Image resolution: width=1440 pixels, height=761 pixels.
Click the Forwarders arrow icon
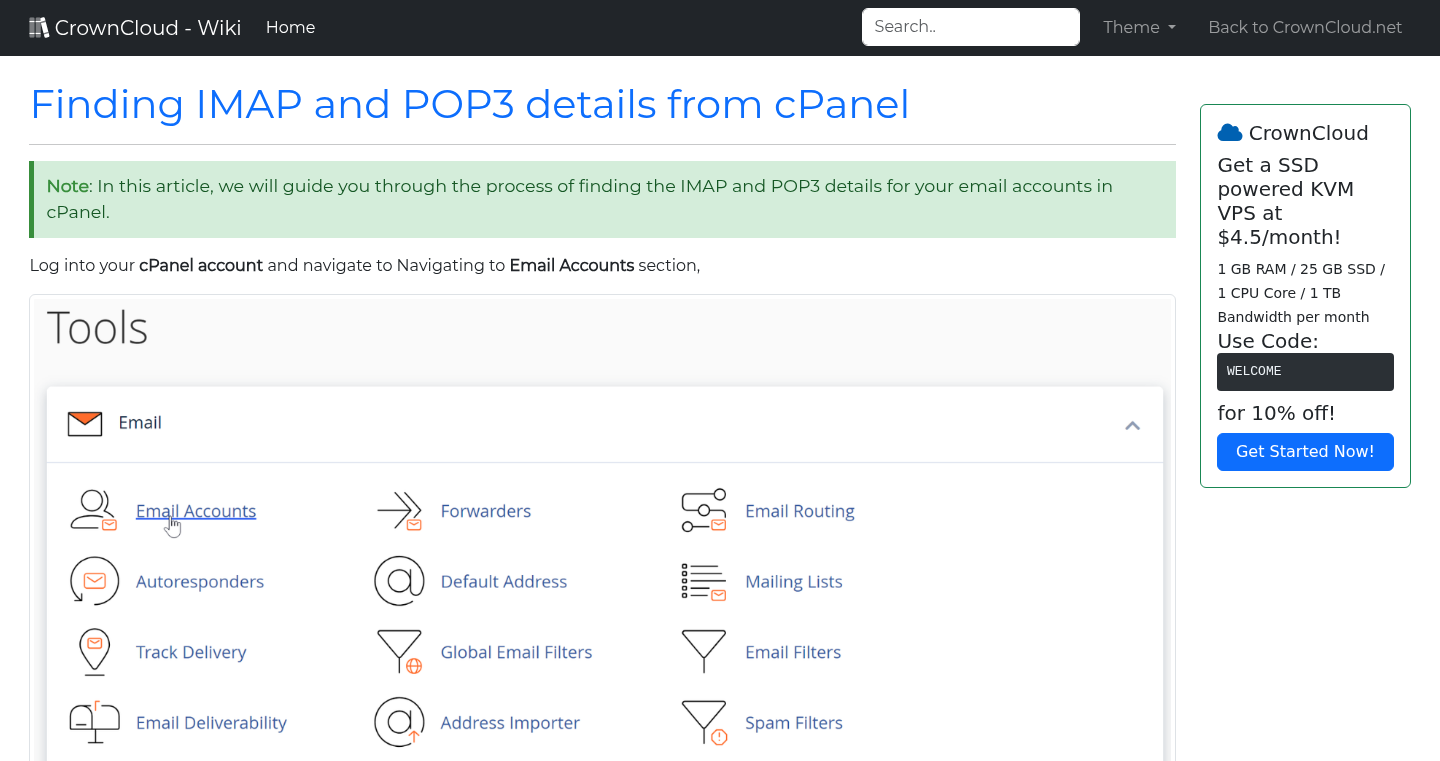tap(400, 510)
